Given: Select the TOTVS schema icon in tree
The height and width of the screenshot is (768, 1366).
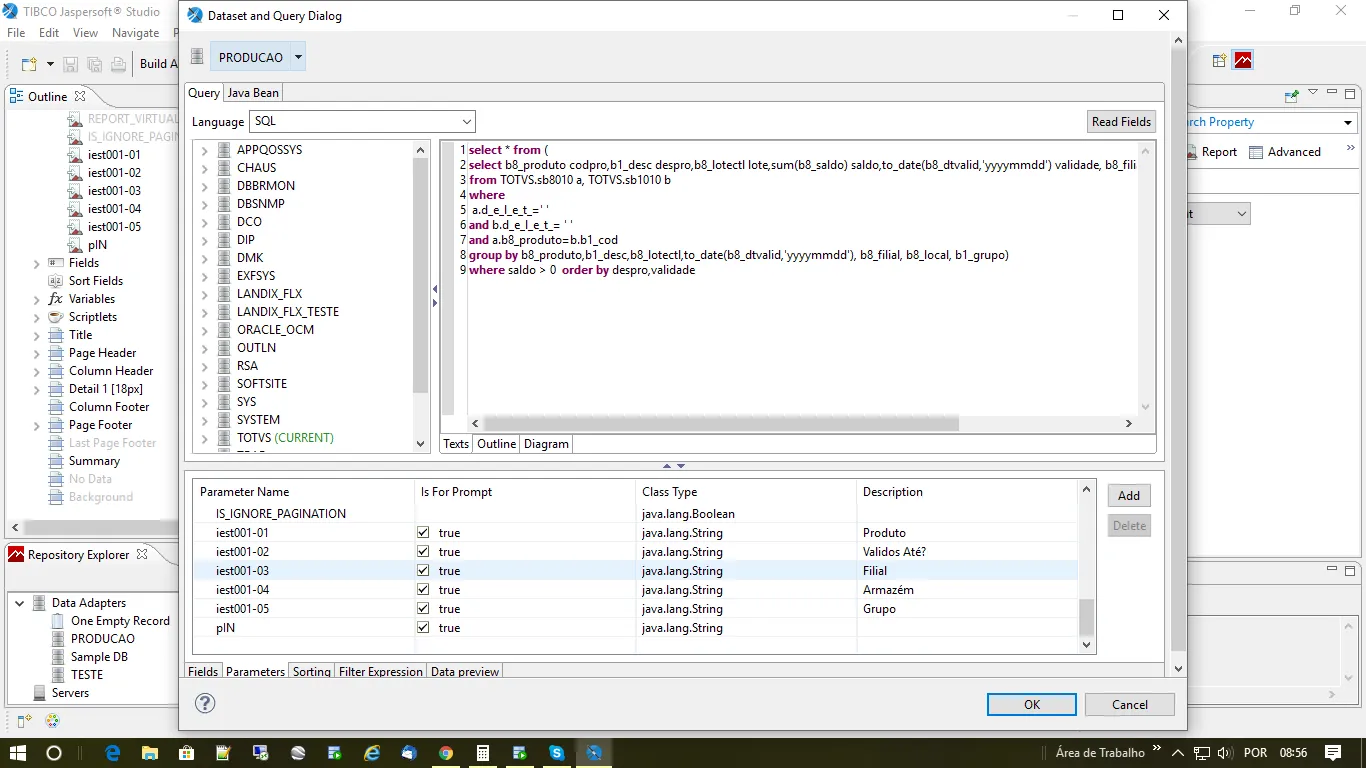Looking at the screenshot, I should pyautogui.click(x=224, y=438).
